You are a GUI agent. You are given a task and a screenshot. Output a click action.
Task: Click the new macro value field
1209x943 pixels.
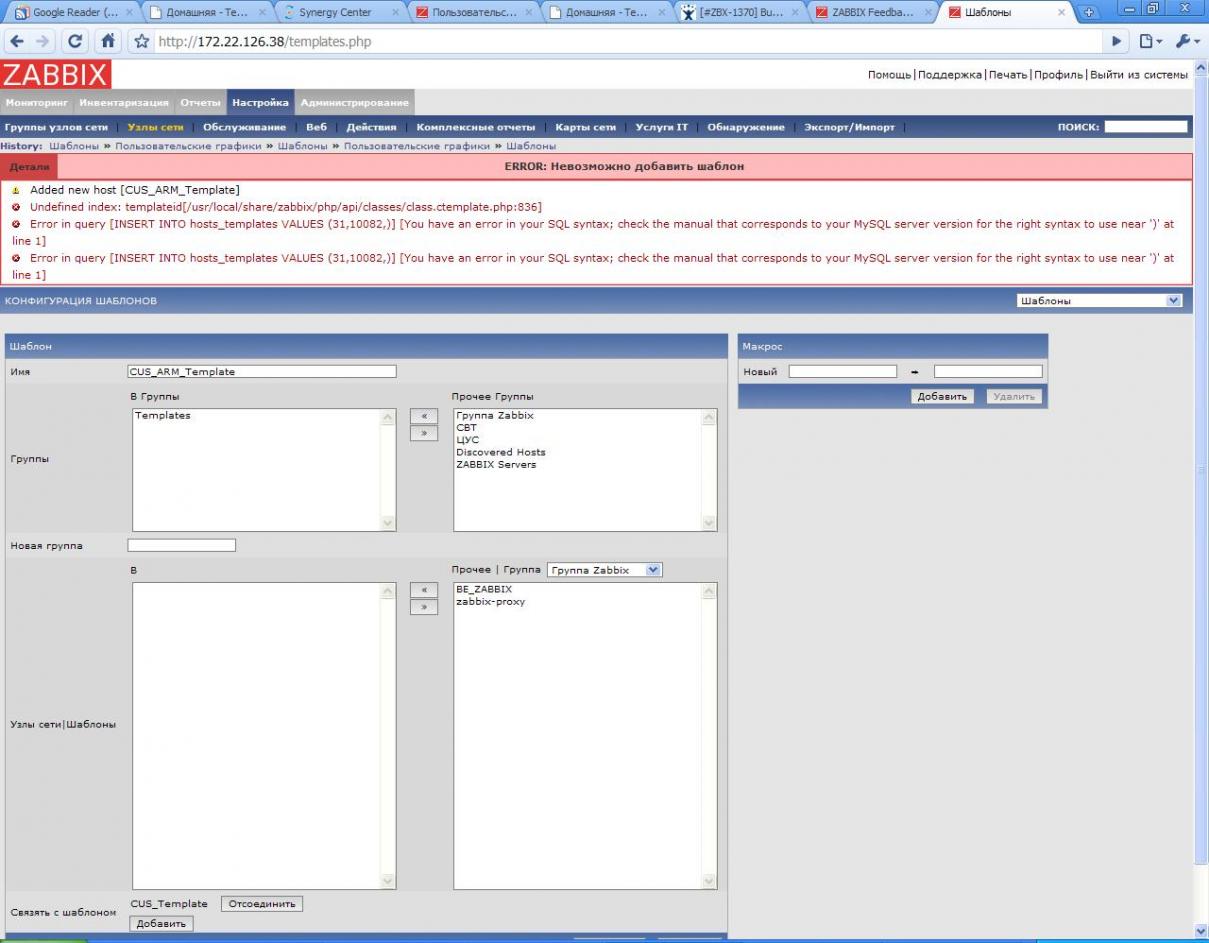(x=988, y=371)
